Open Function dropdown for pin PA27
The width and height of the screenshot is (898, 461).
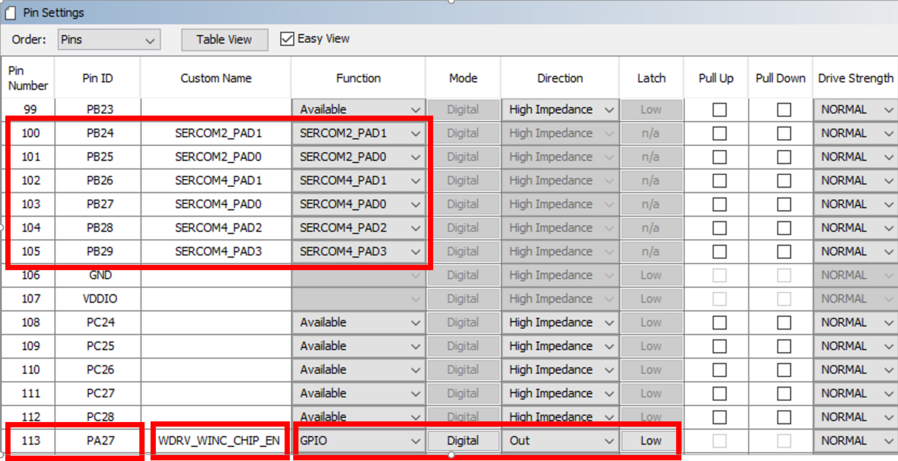point(360,441)
